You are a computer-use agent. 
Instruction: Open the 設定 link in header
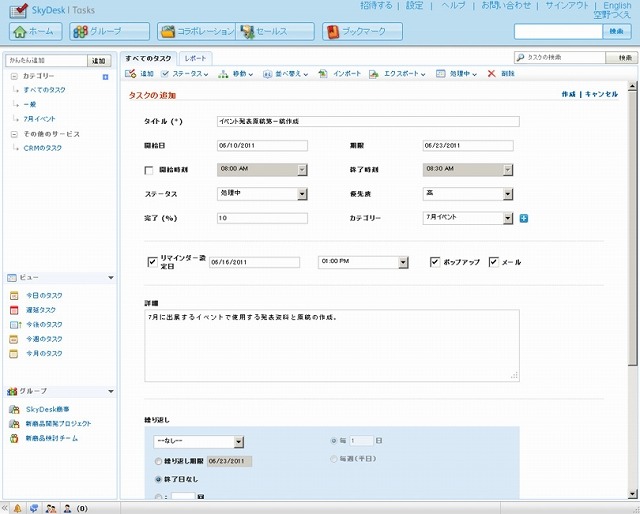tap(414, 5)
